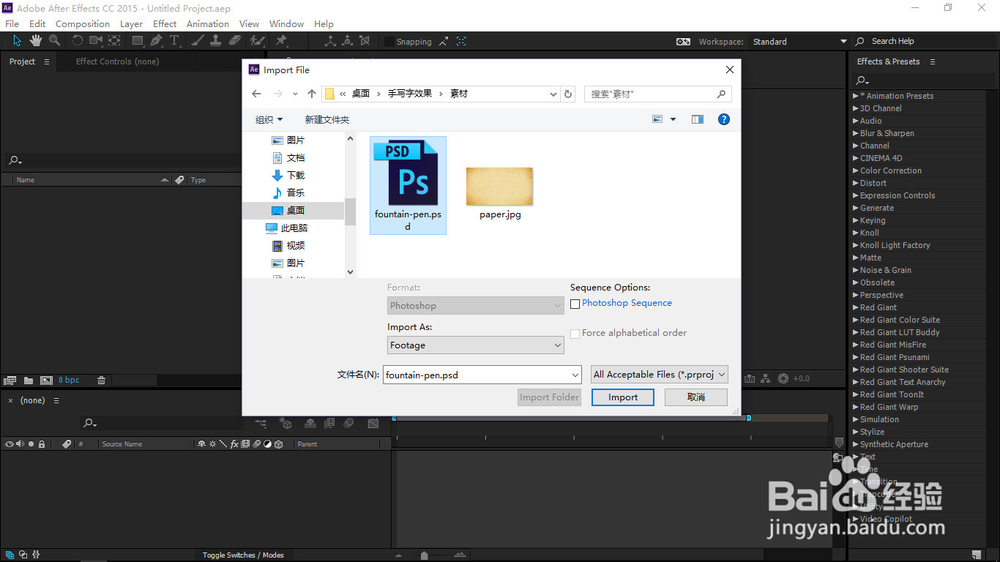
Task: Select the Hand tool
Action: point(36,41)
